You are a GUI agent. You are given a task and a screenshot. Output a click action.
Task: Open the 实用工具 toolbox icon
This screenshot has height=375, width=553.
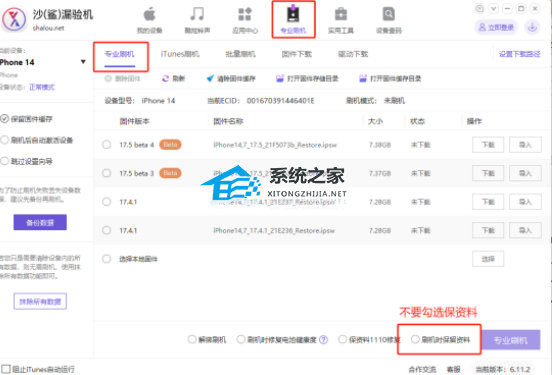click(341, 14)
